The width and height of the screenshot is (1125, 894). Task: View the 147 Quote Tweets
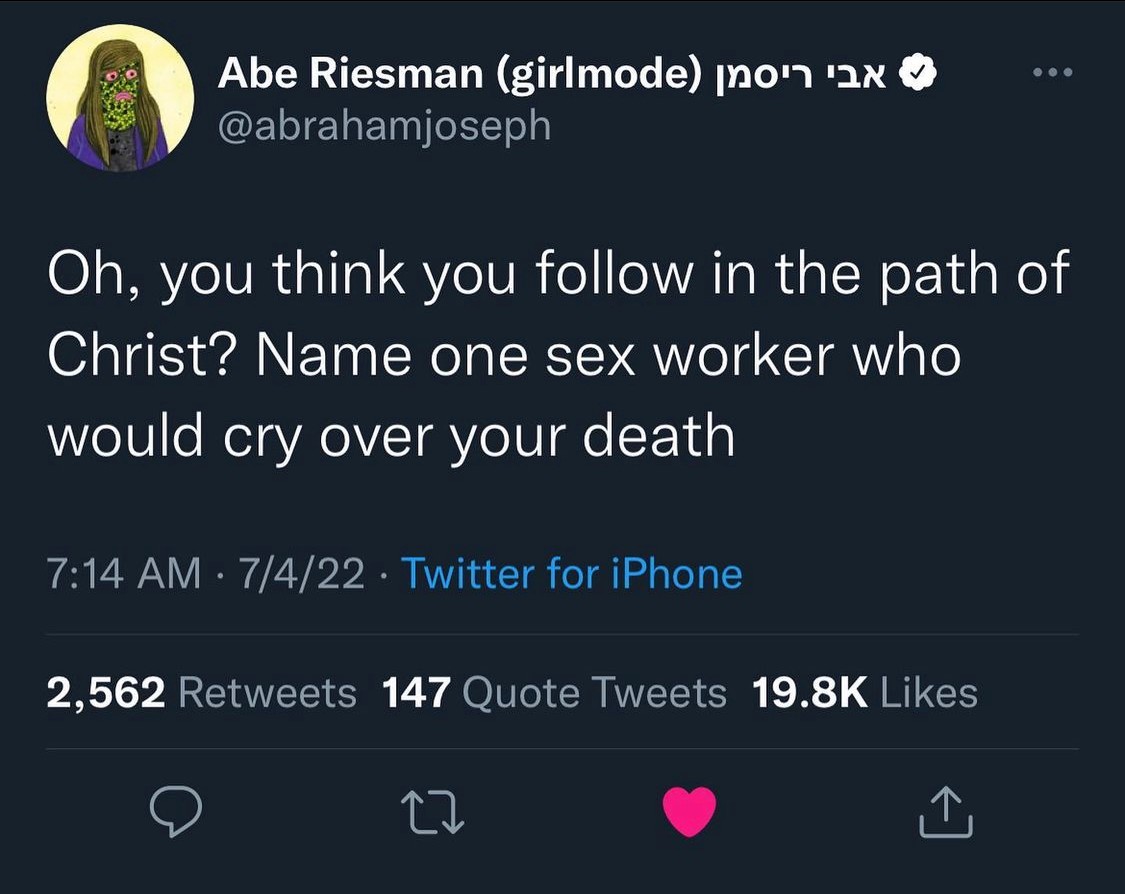(554, 692)
